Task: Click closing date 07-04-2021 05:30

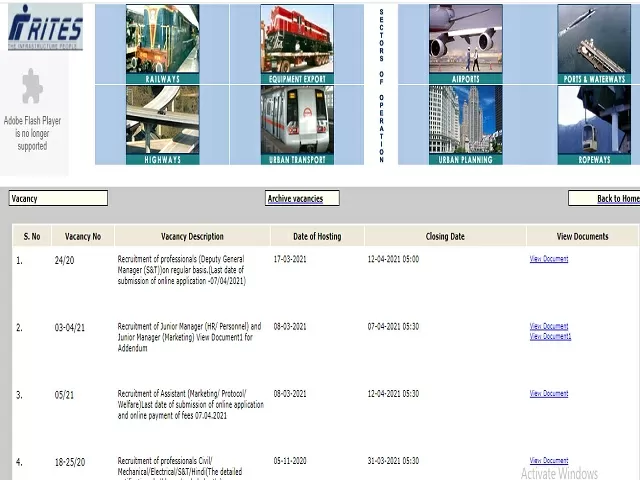Action: (393, 327)
